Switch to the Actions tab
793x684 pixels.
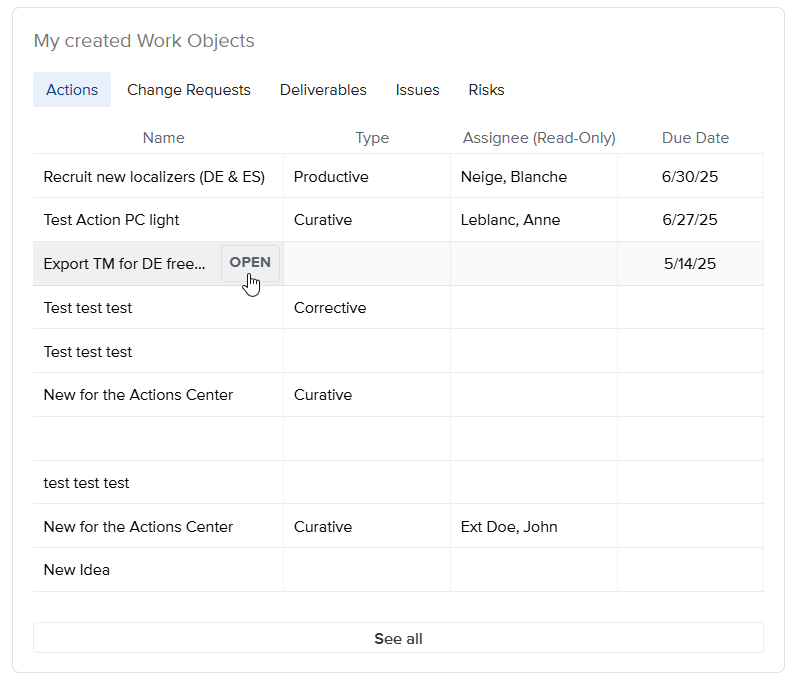pos(72,90)
